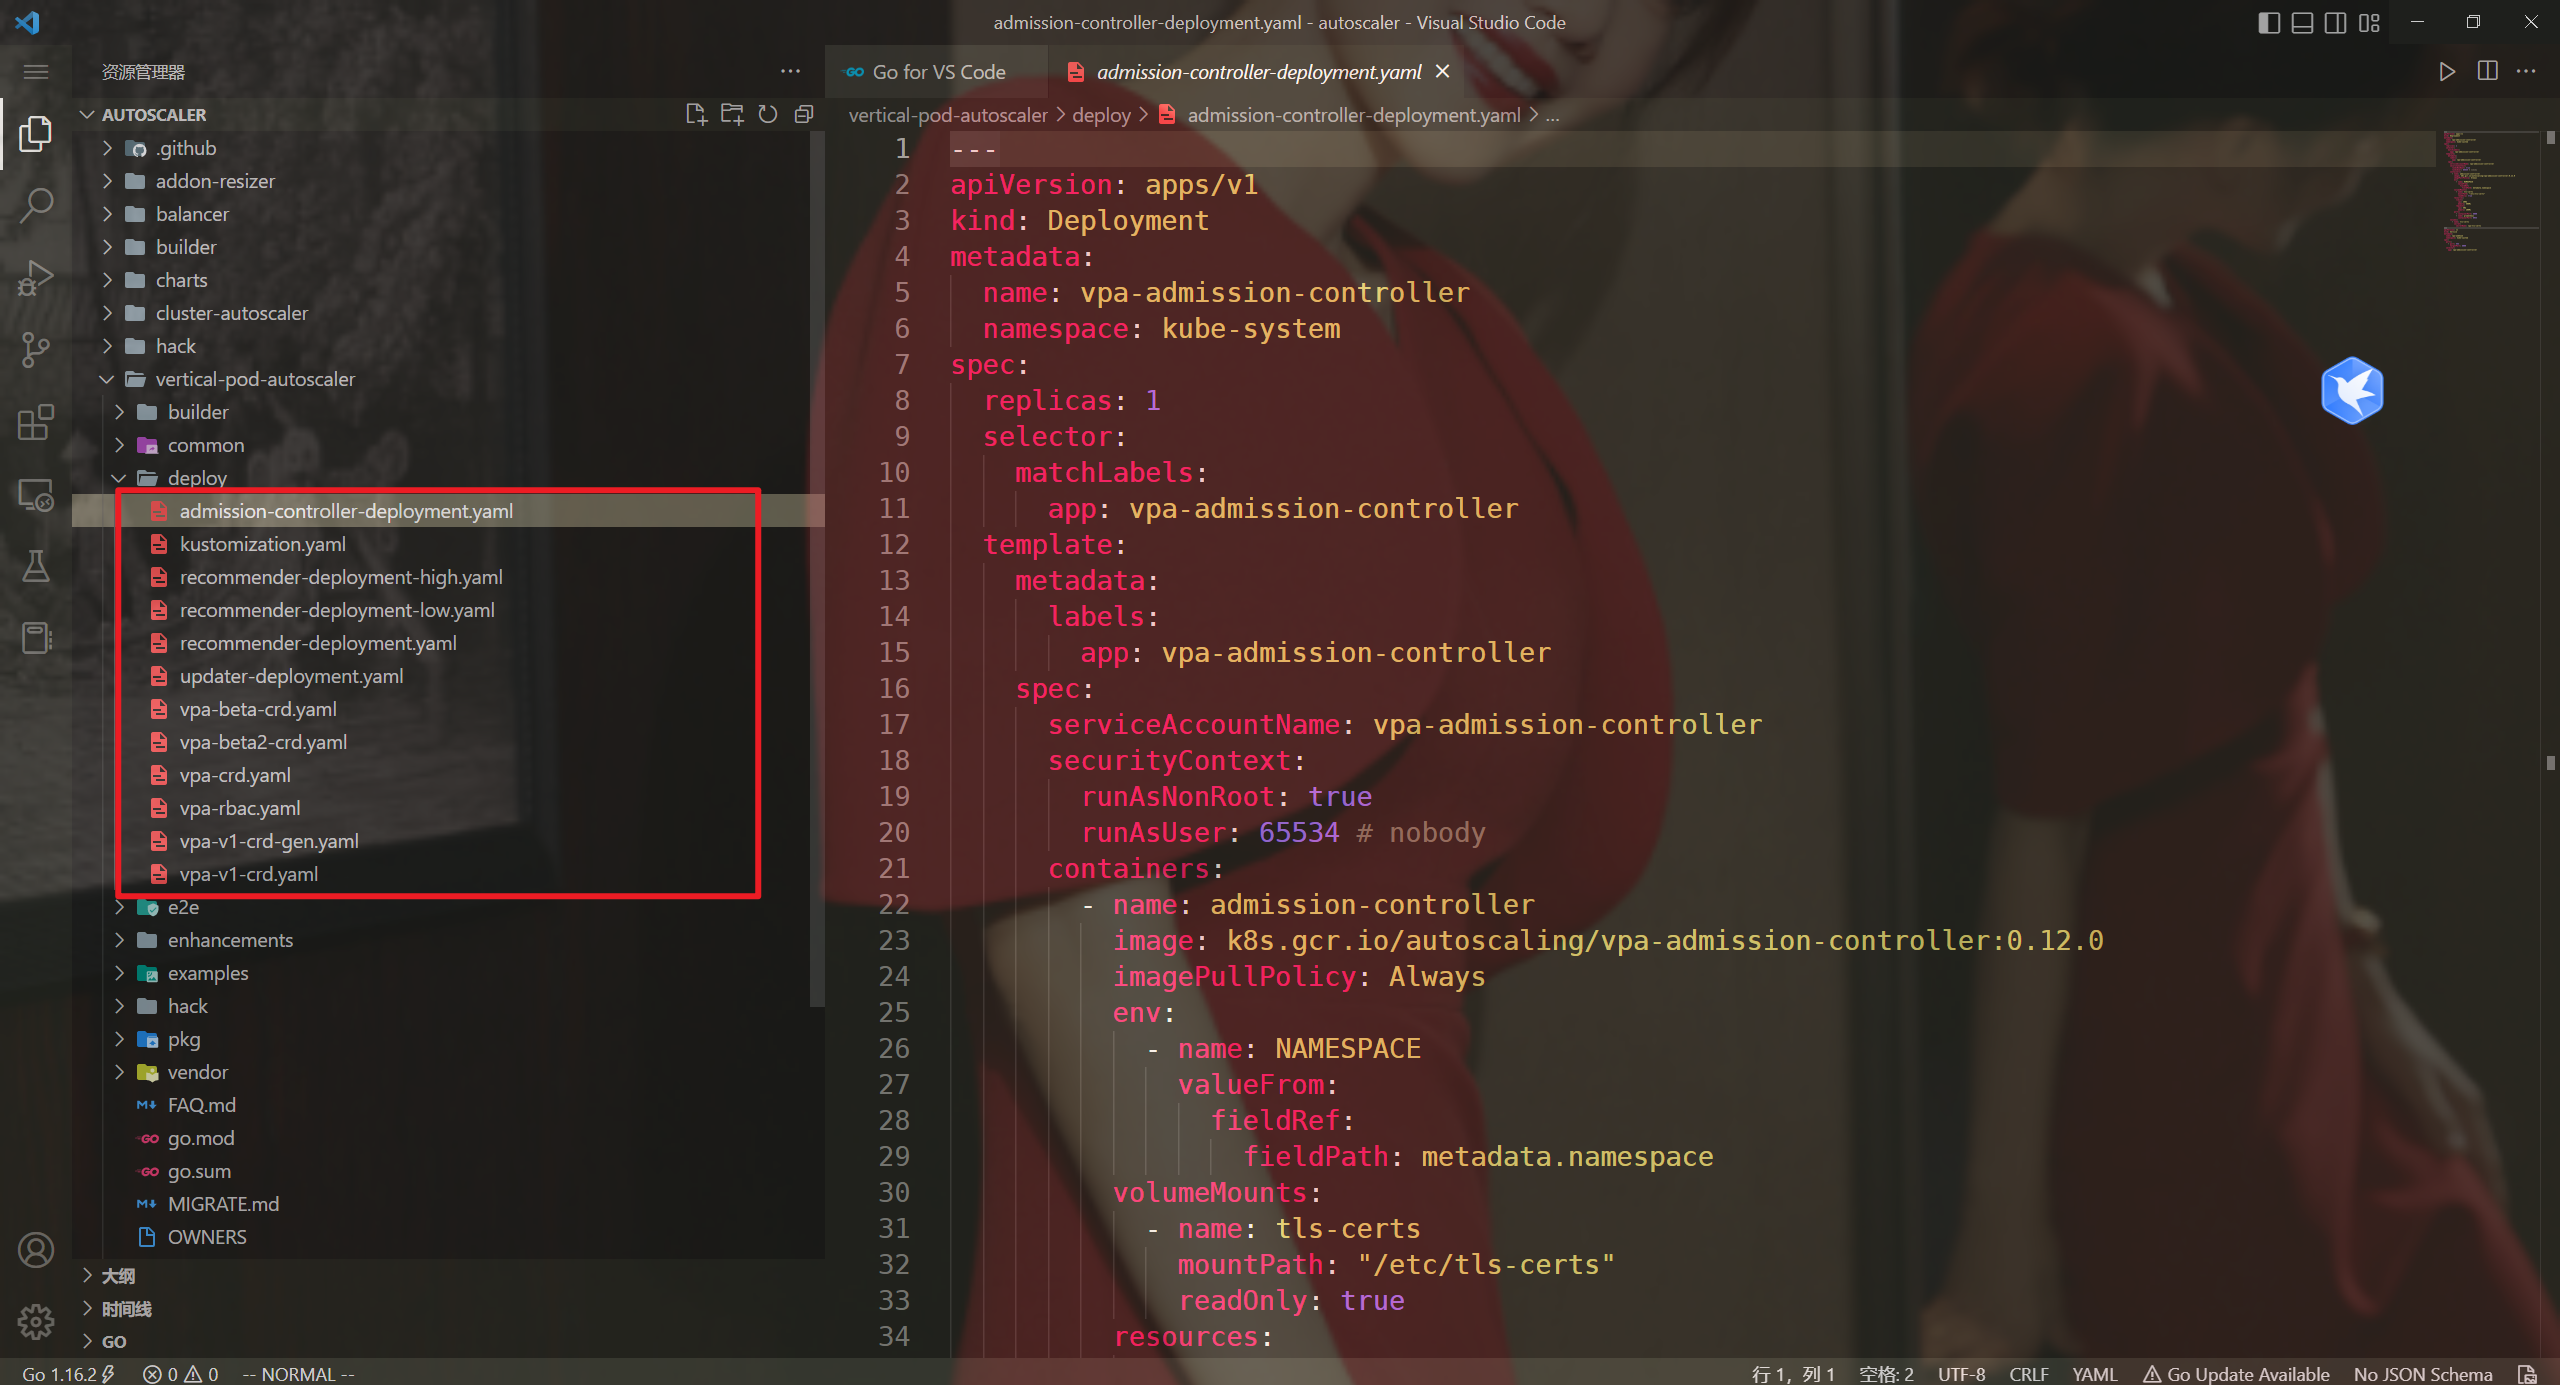
Task: Open the Explorer view in activity bar
Action: click(x=36, y=134)
